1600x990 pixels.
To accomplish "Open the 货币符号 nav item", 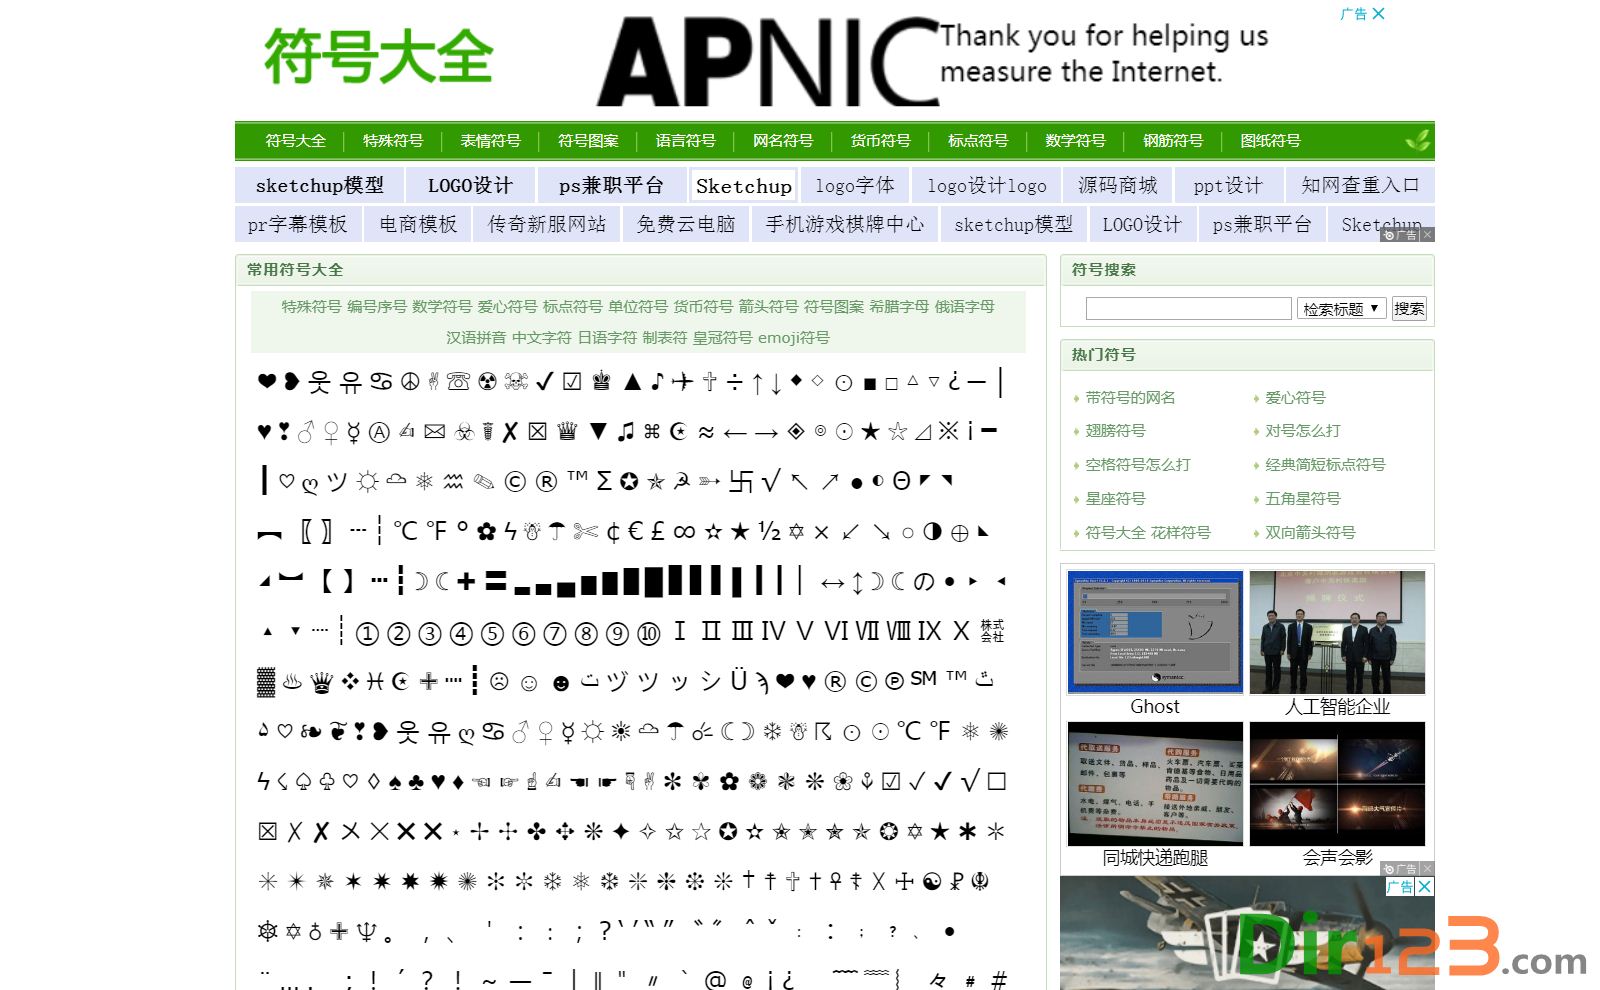I will (x=880, y=141).
